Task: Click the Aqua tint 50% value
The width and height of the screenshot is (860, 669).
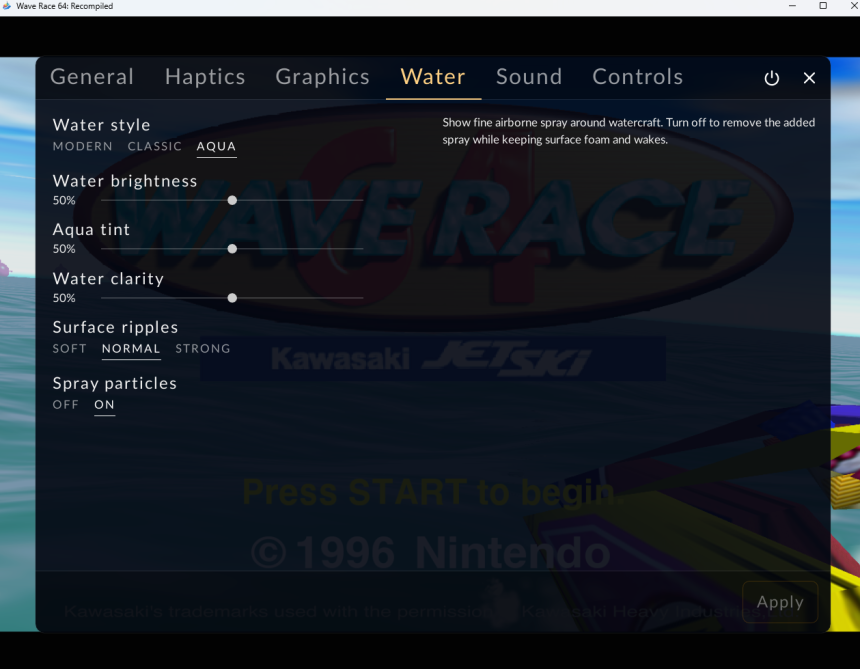Action: (x=64, y=249)
